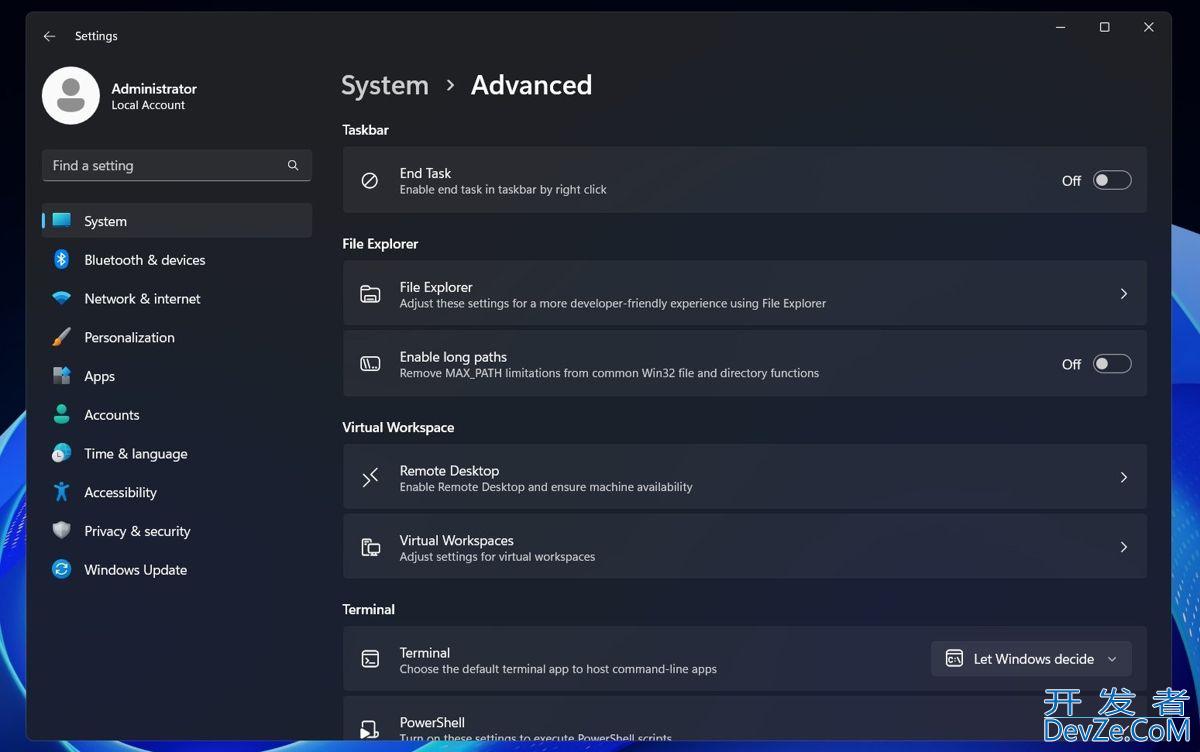This screenshot has height=752, width=1200.
Task: Click the Time & language globe icon
Action: (61, 453)
